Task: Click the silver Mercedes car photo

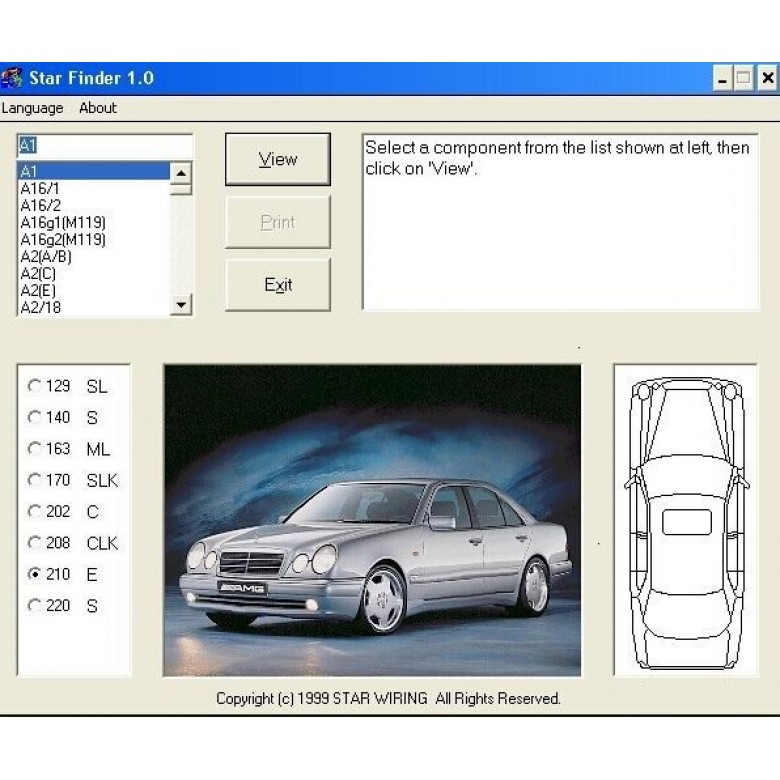Action: click(x=372, y=520)
